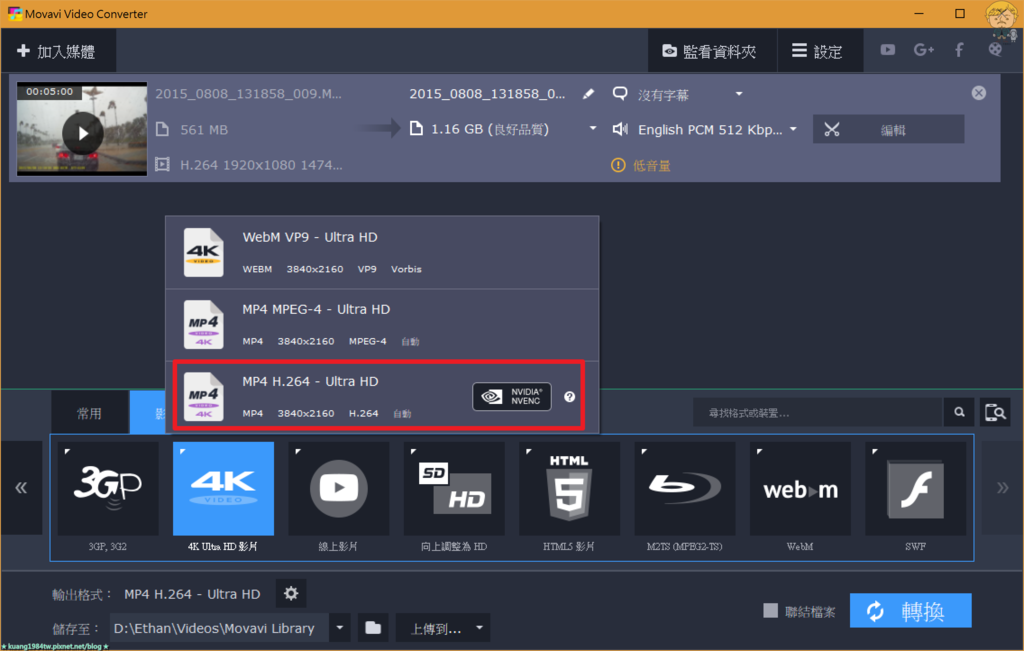
Task: Switch to the 常用 tab
Action: (90, 413)
